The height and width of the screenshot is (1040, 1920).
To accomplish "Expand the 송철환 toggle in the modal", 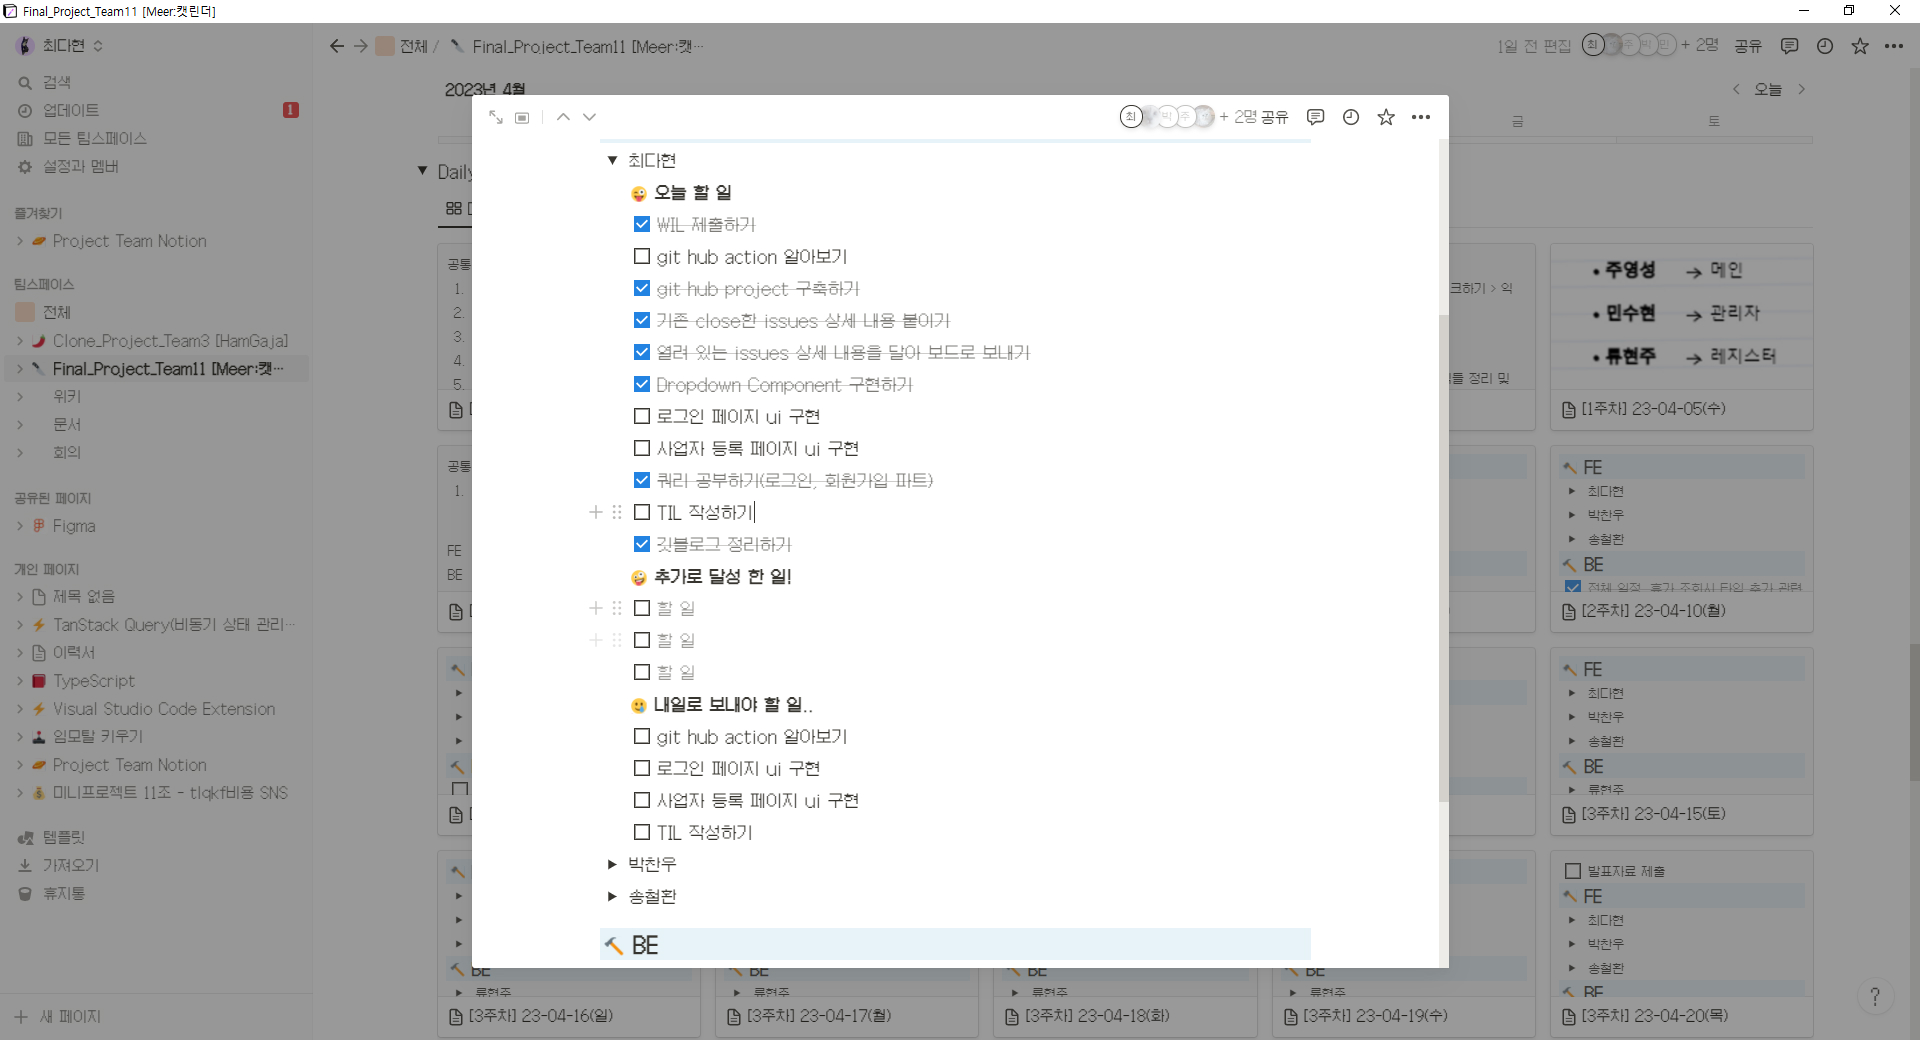I will 612,896.
